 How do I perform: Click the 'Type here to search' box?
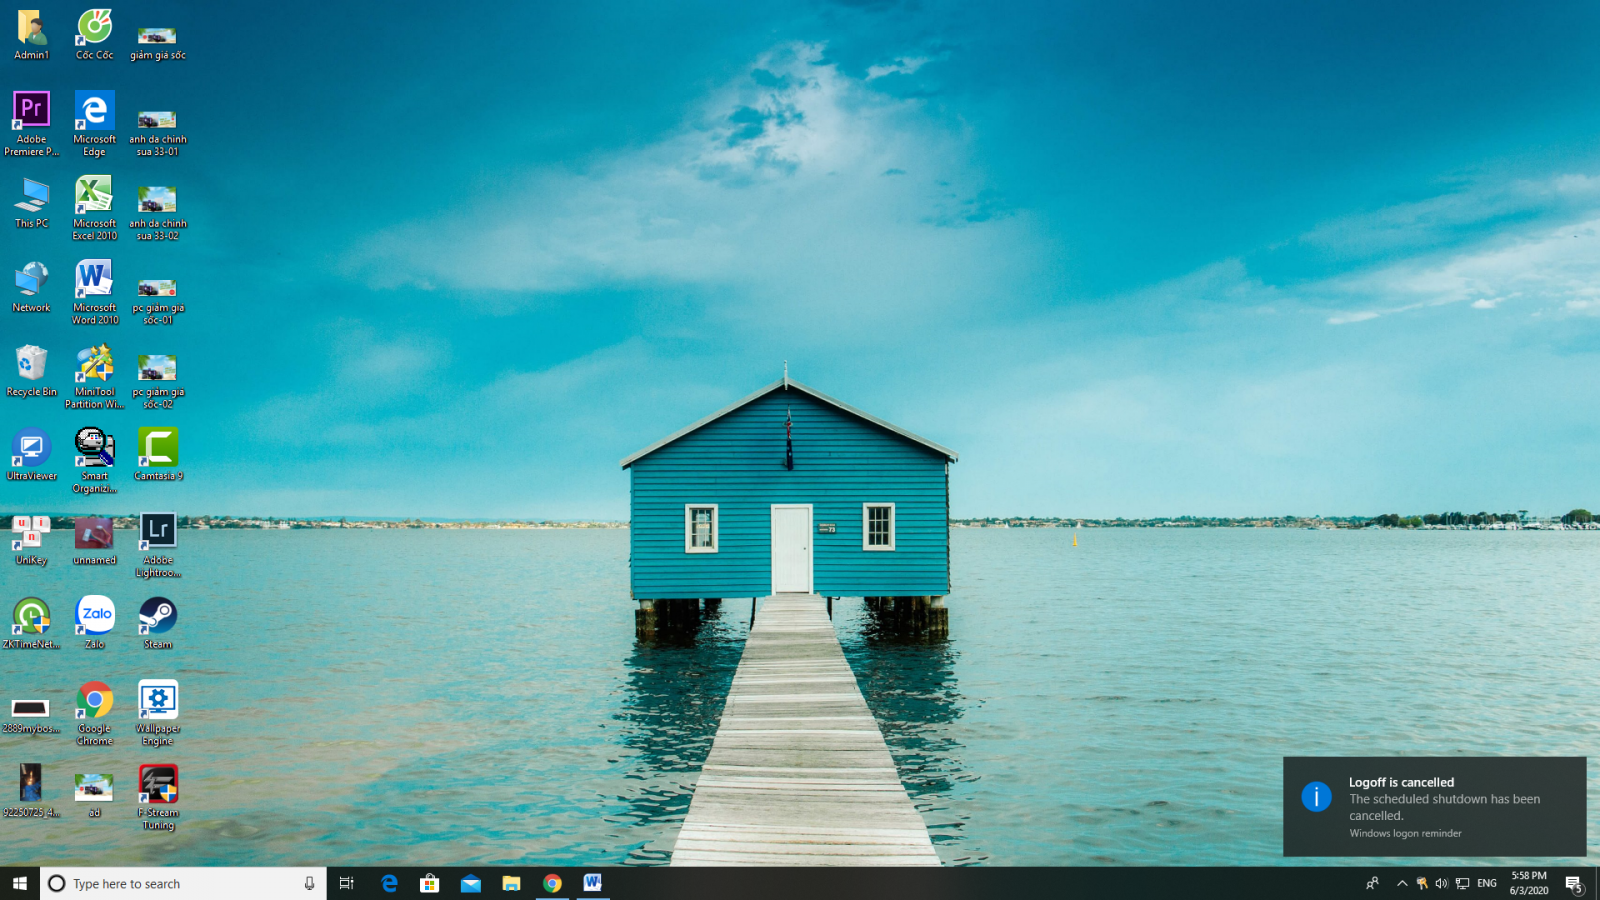180,883
